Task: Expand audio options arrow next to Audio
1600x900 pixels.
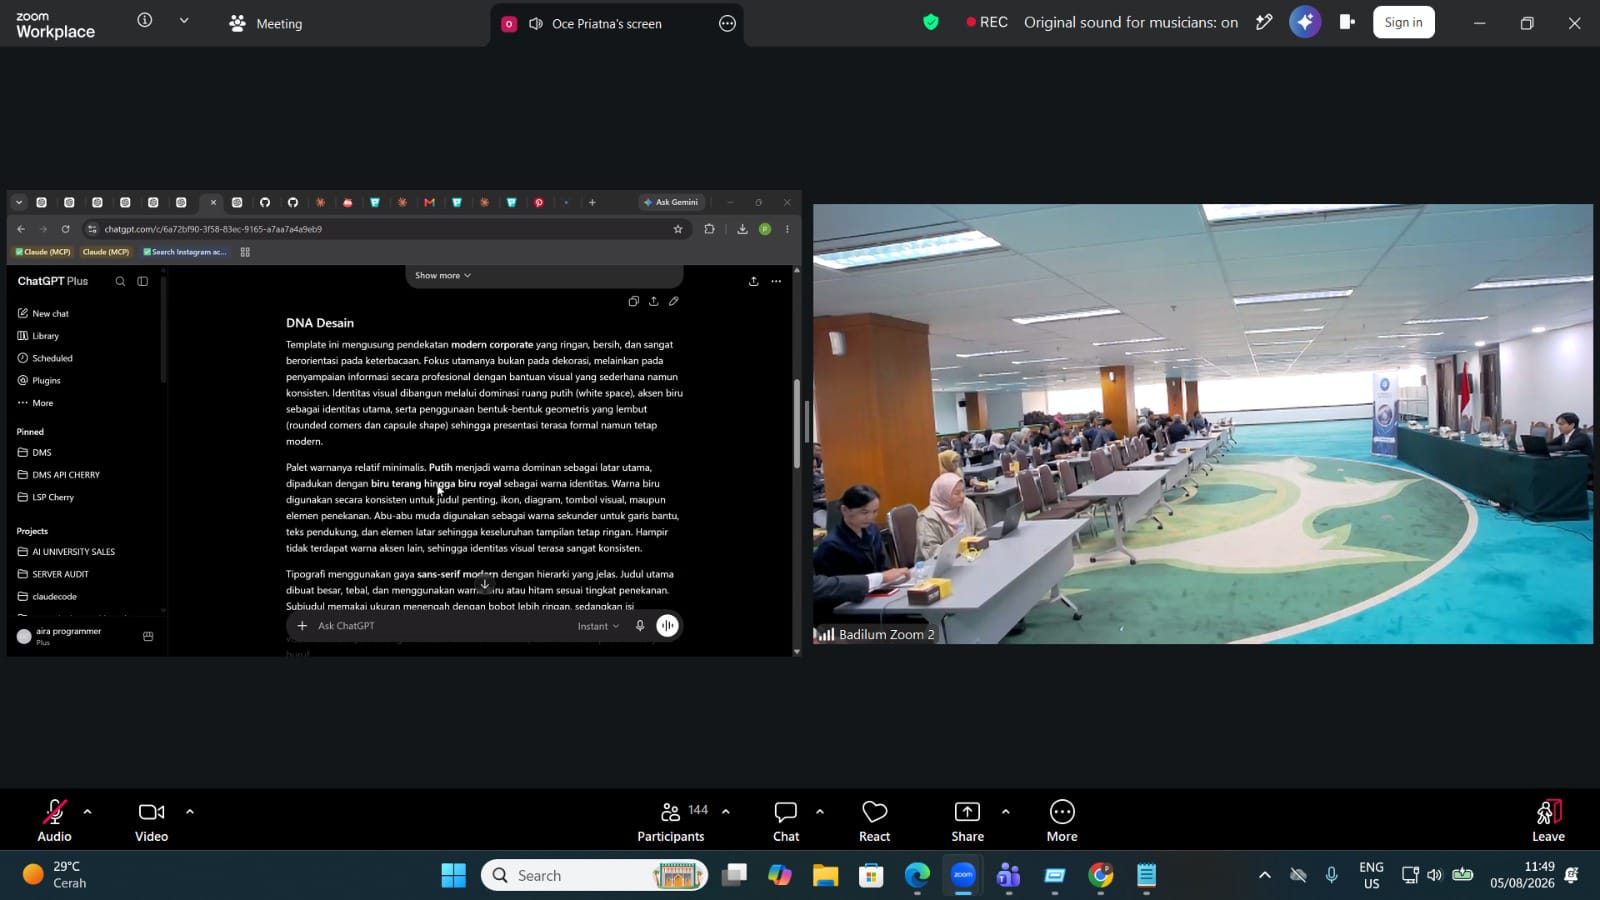Action: [87, 811]
